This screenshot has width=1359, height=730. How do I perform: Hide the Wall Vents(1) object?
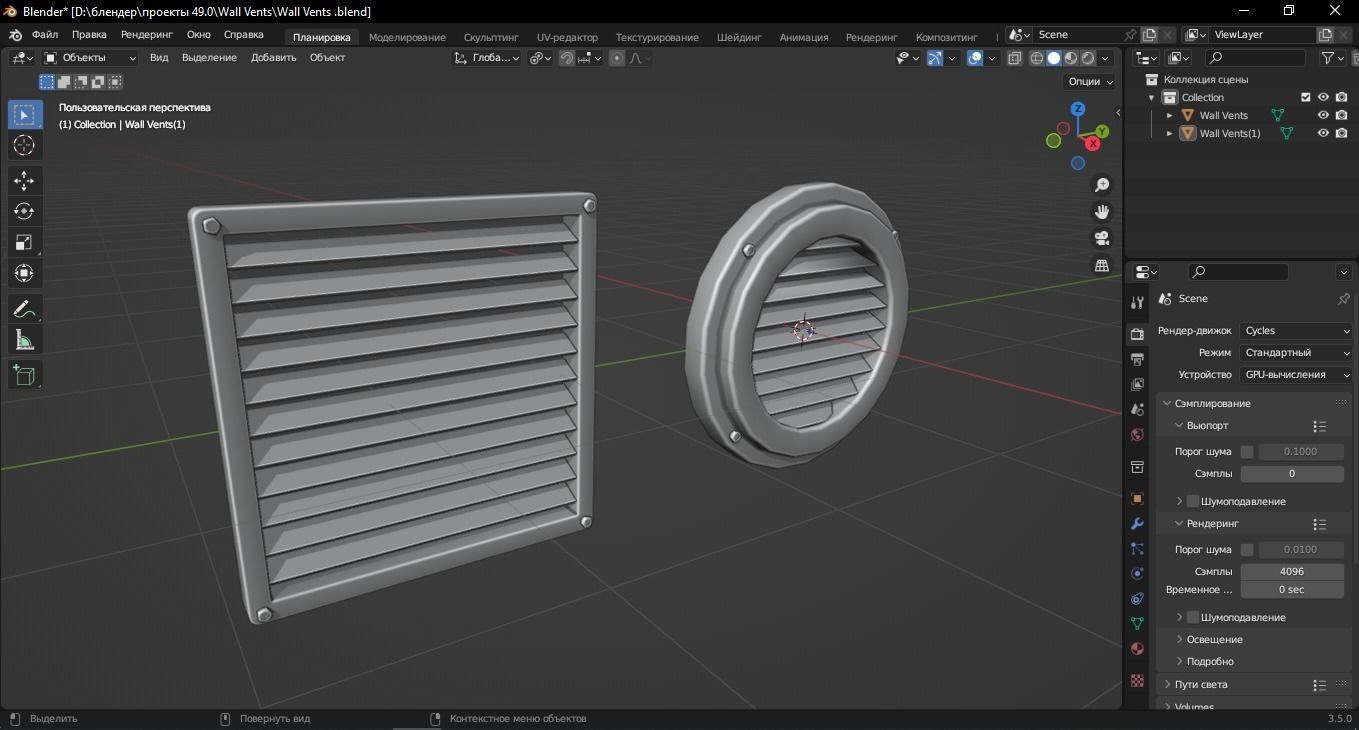point(1323,133)
